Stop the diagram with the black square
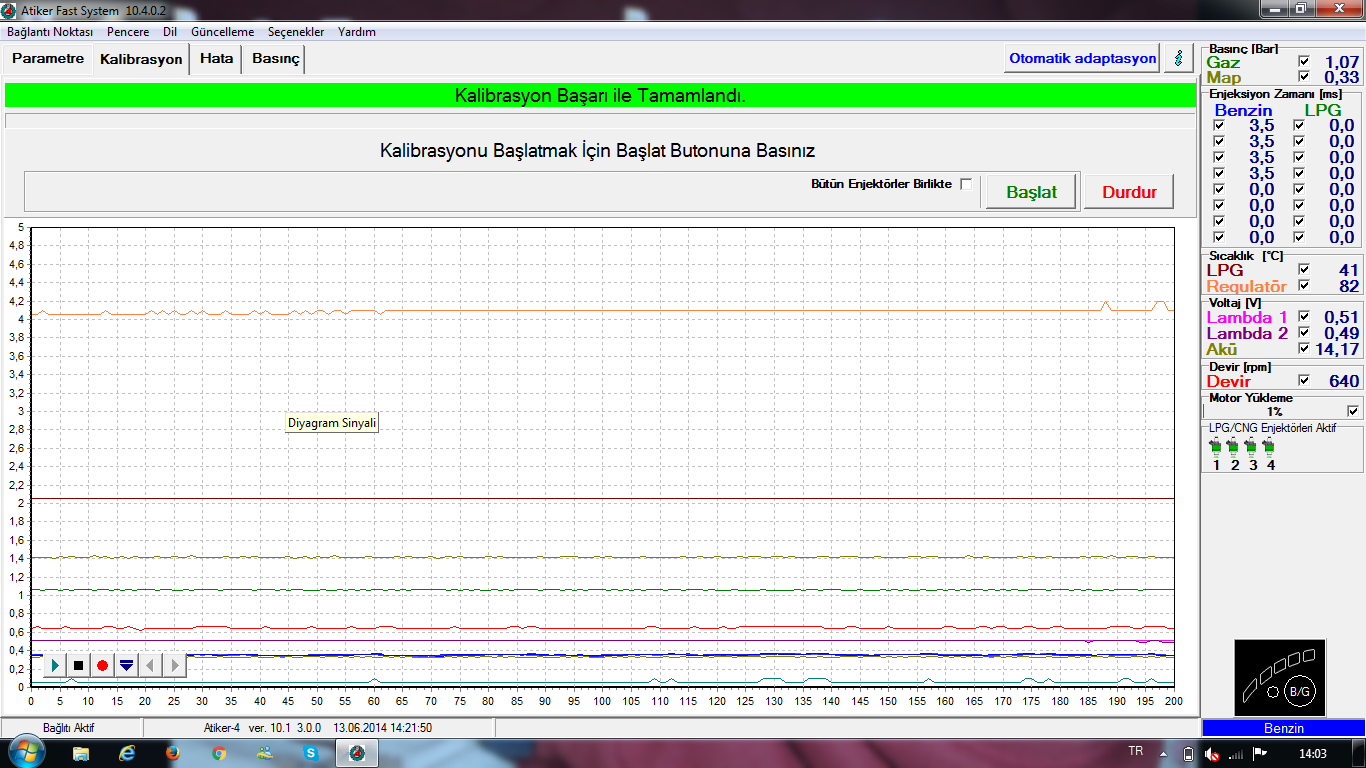The image size is (1366, 768). (78, 665)
